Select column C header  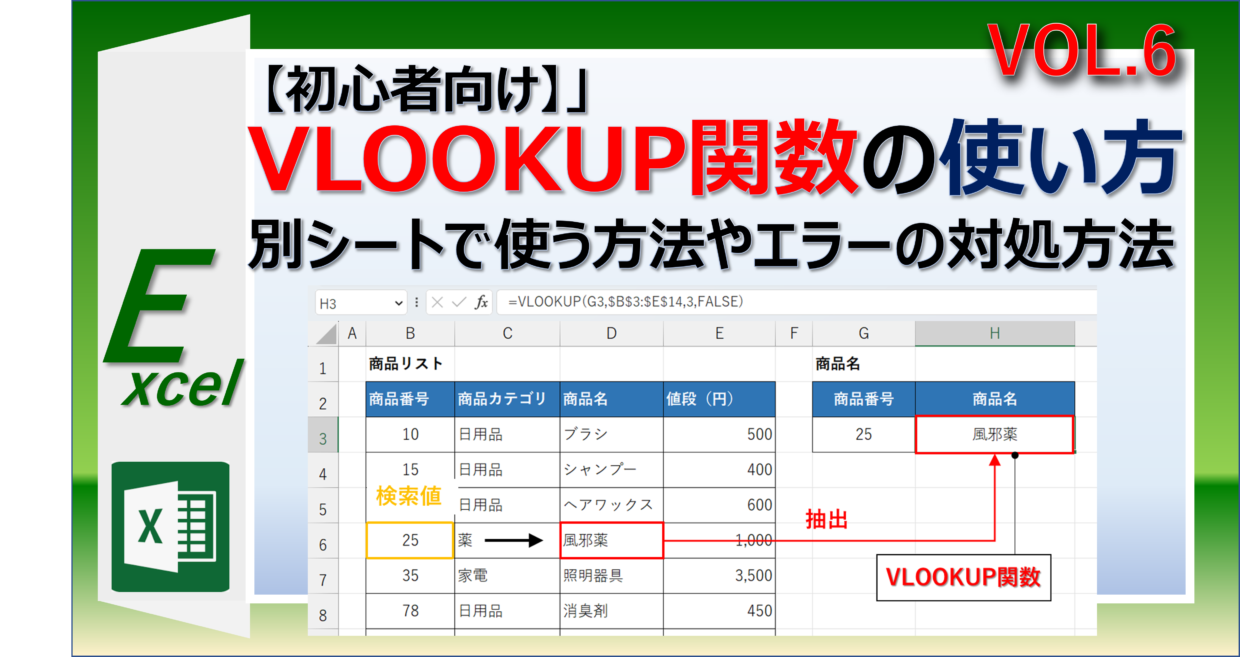(x=507, y=334)
